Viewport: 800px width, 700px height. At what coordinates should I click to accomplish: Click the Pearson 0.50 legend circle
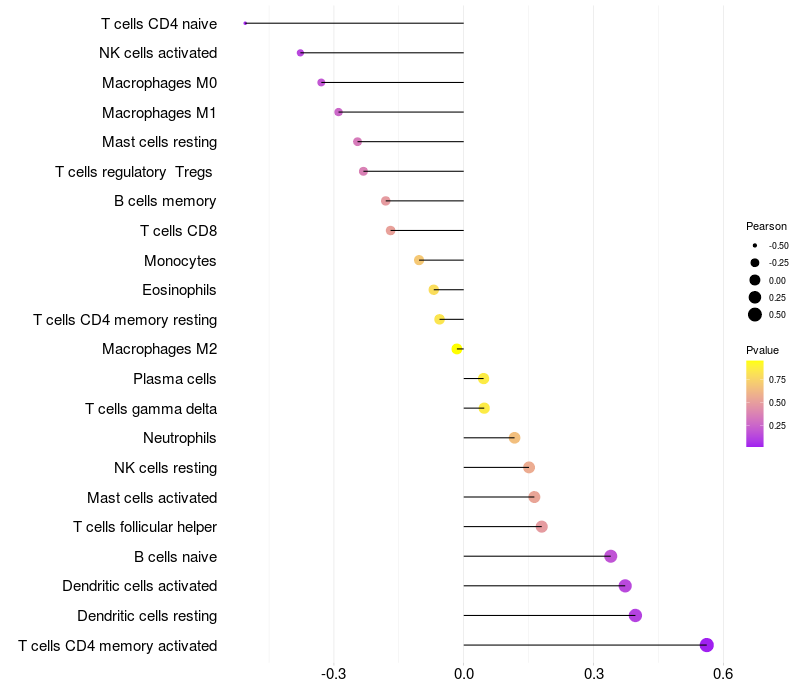[x=755, y=315]
